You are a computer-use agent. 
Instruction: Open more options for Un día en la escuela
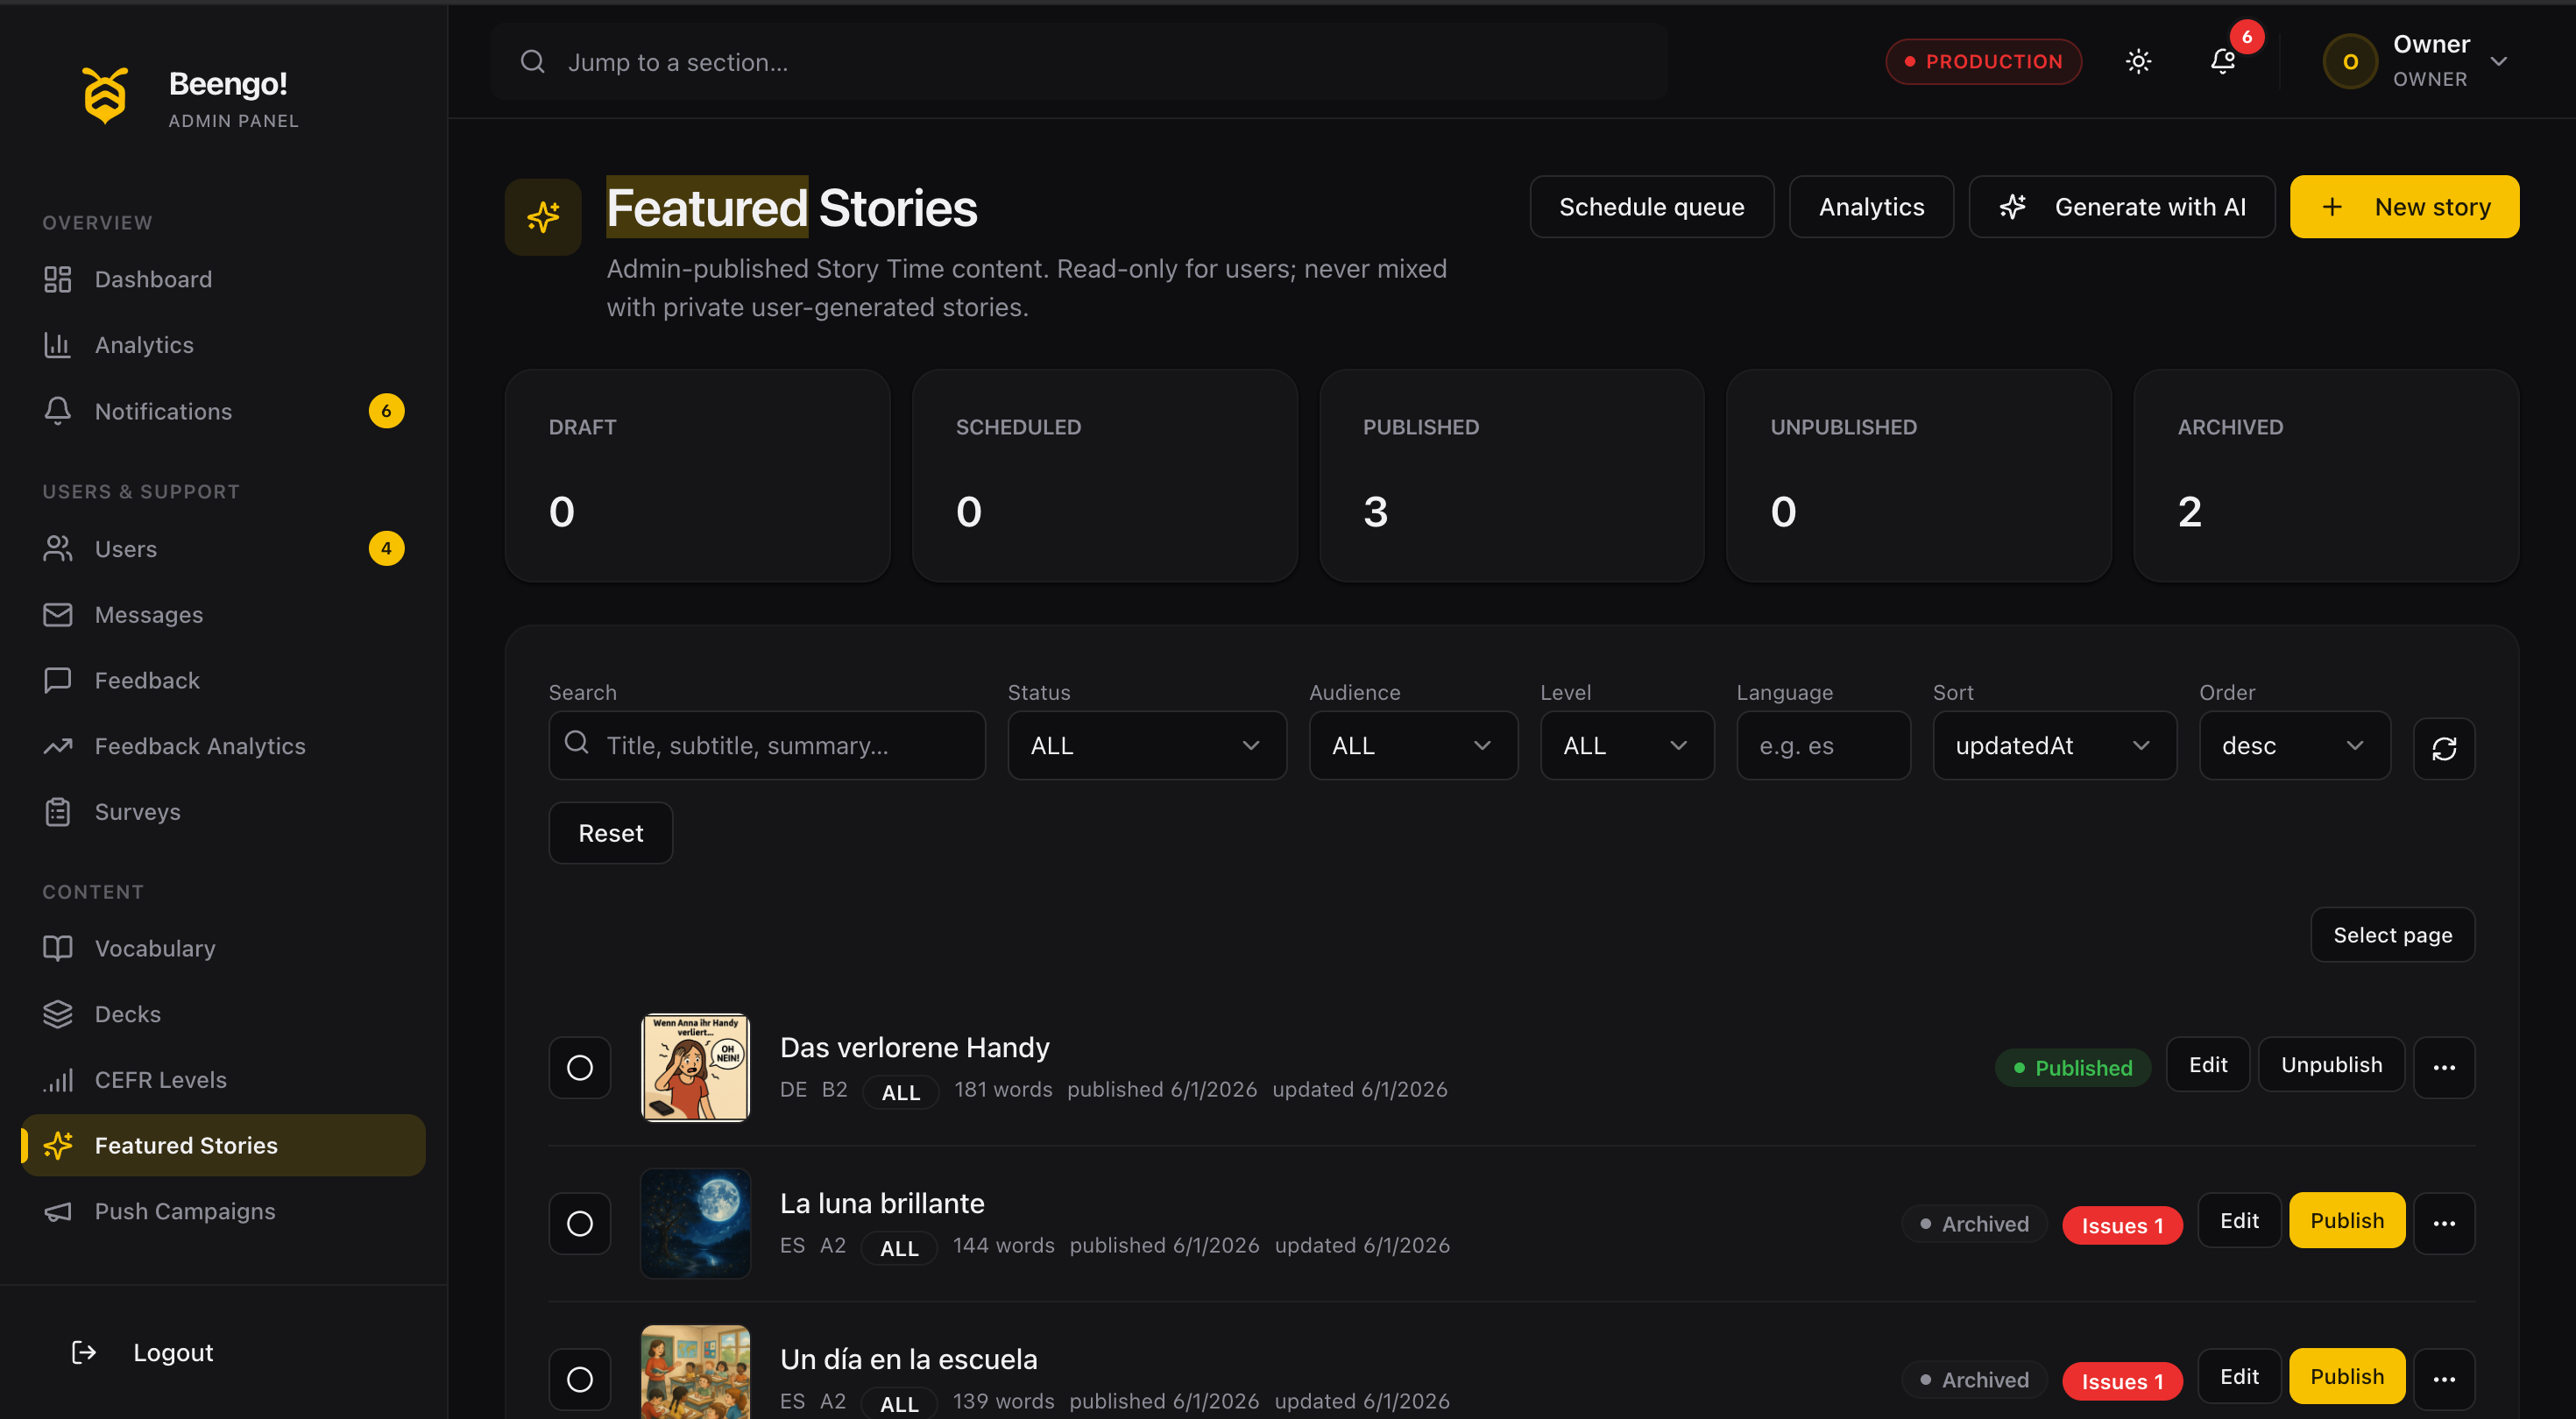pyautogui.click(x=2443, y=1379)
